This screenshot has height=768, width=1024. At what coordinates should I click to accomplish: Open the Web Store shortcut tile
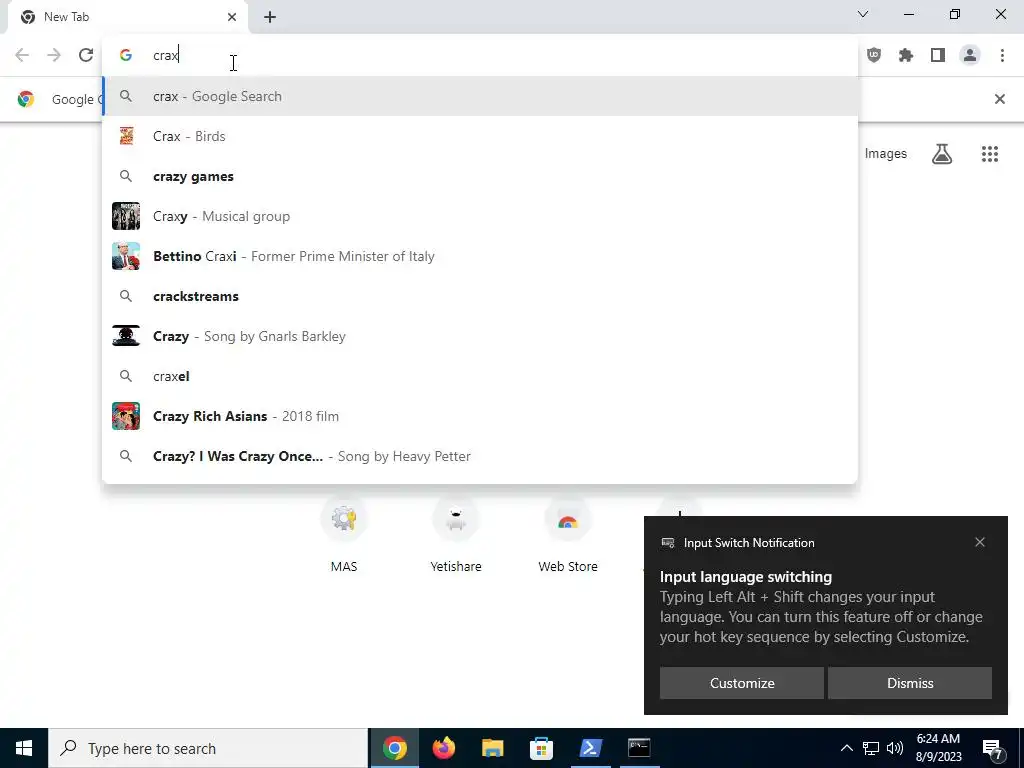[568, 536]
